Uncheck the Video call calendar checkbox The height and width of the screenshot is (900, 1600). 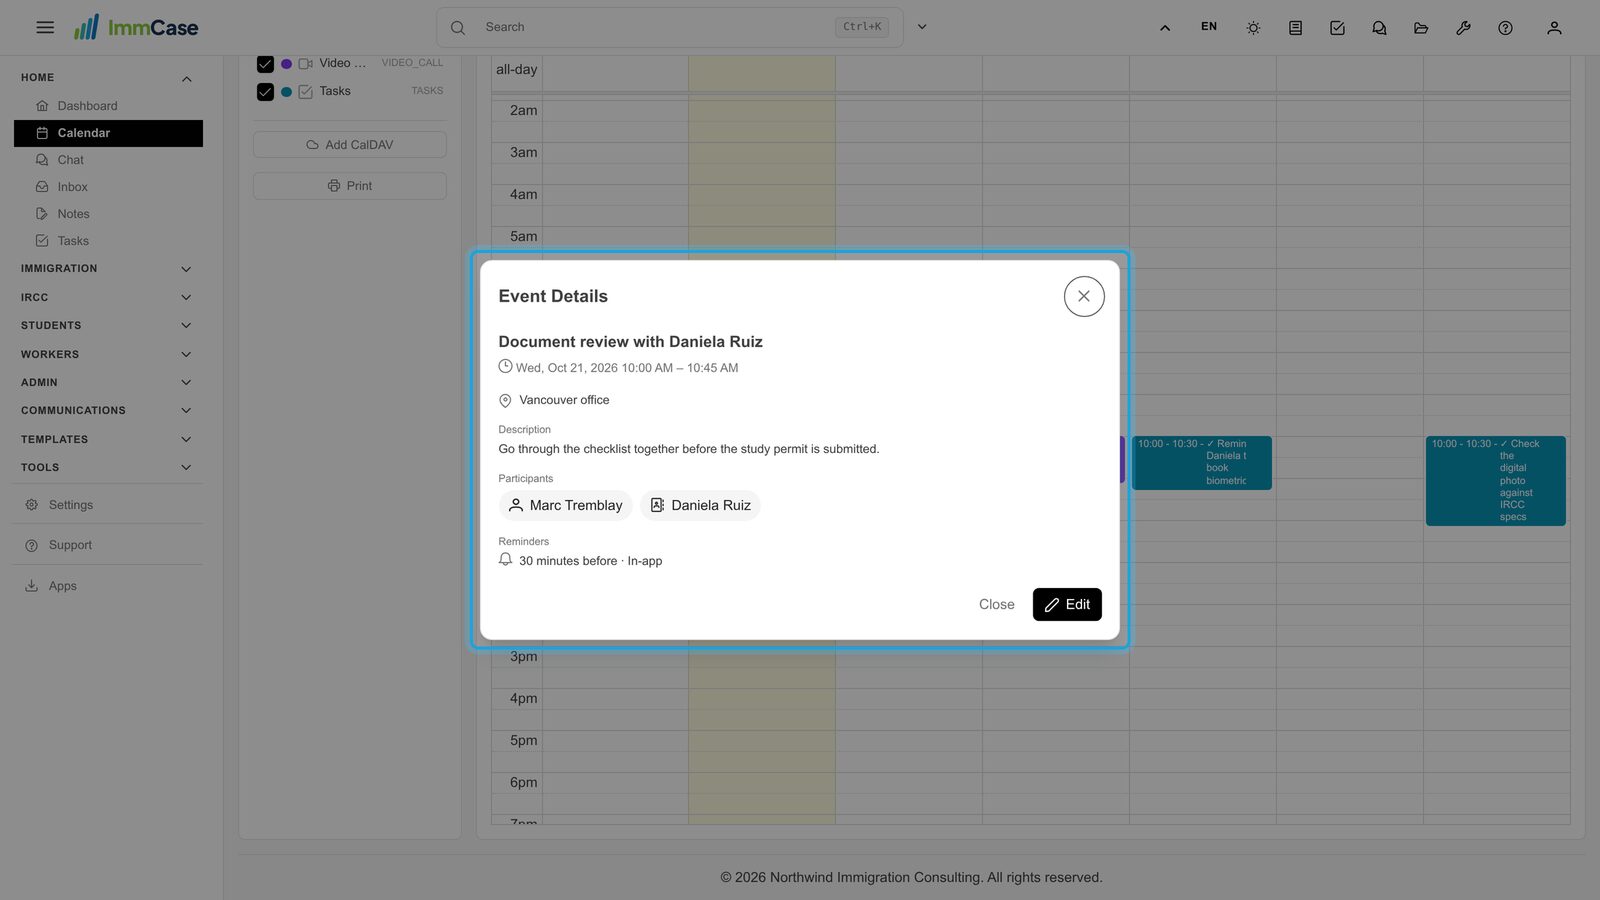click(x=265, y=64)
